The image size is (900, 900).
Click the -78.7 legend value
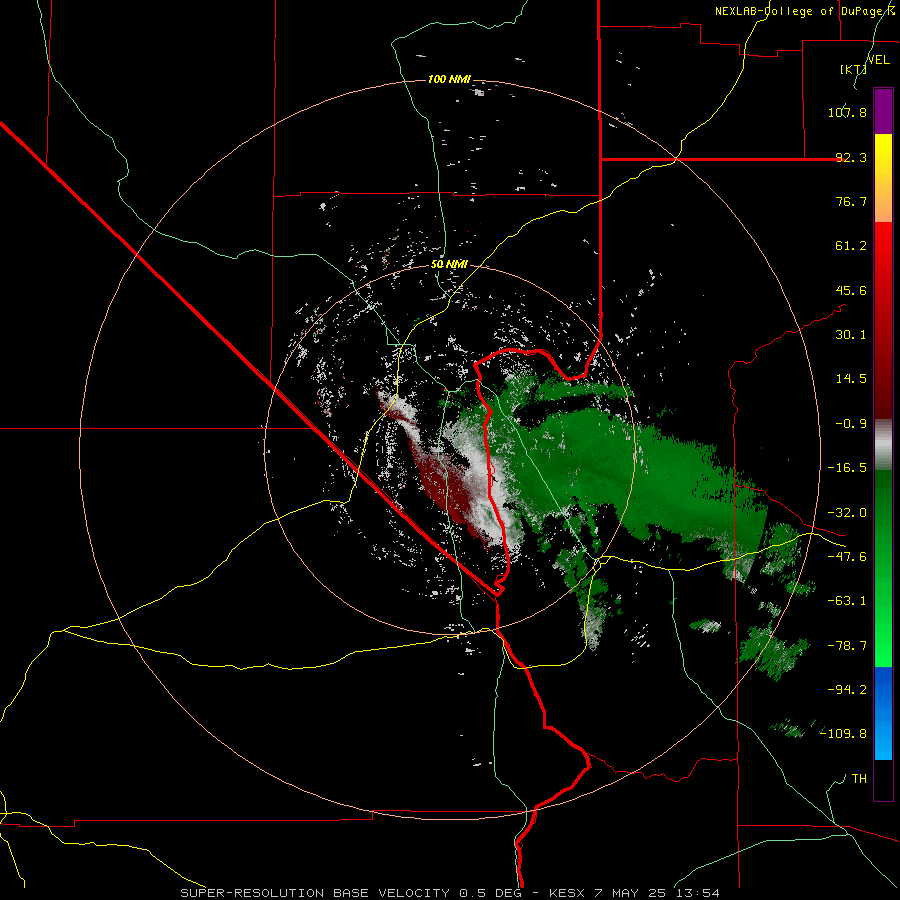click(847, 646)
